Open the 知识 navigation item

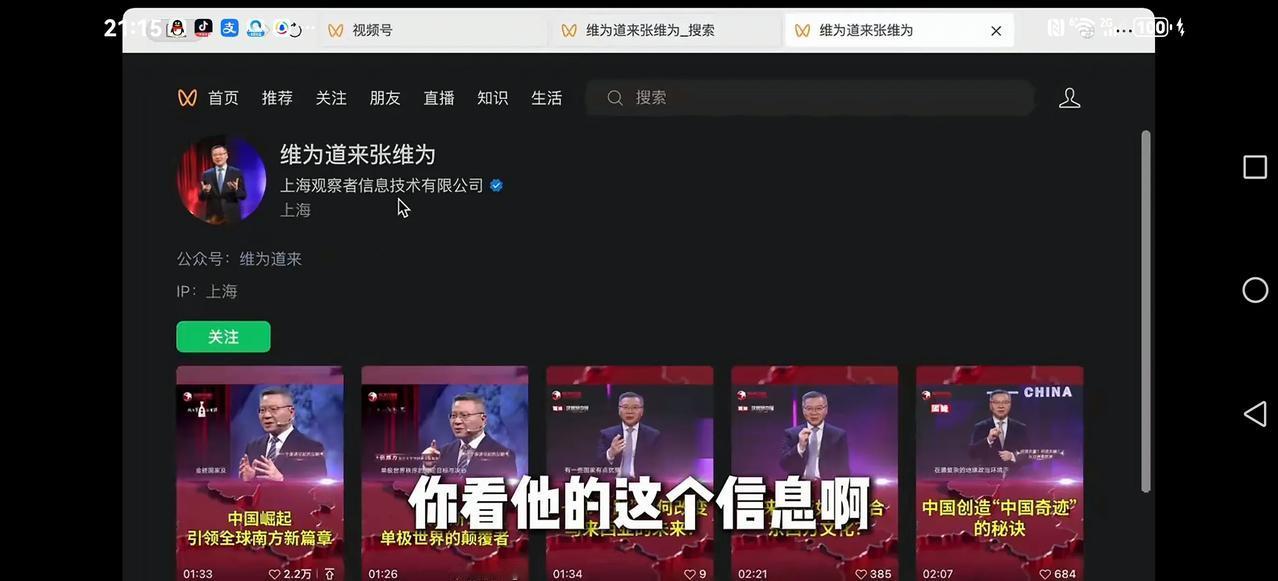(493, 98)
